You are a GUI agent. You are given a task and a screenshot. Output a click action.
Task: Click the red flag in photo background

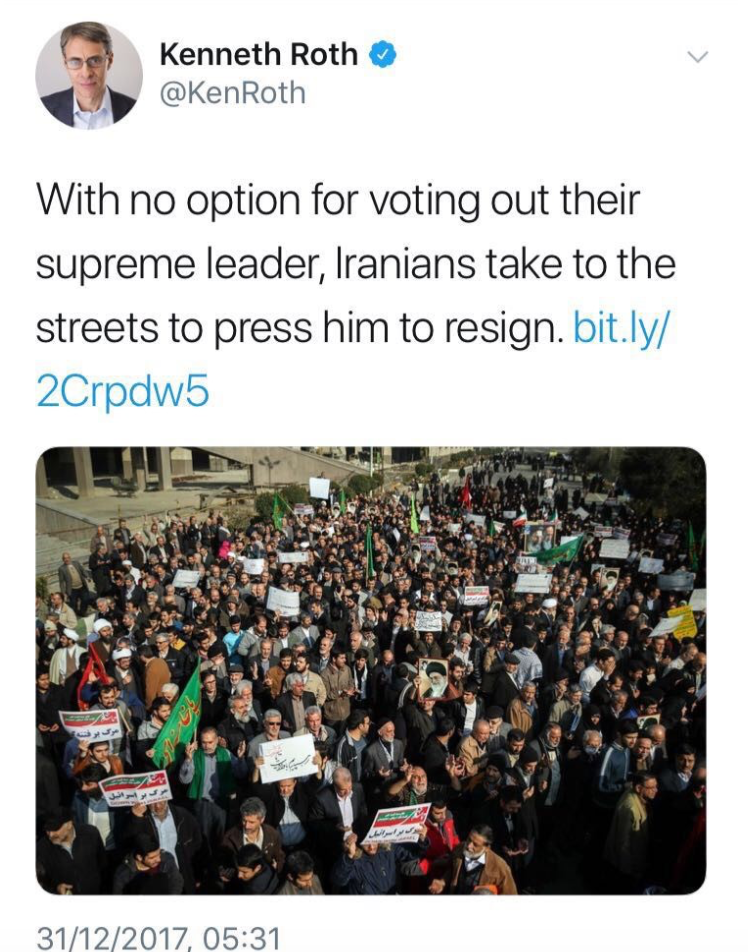[x=466, y=493]
